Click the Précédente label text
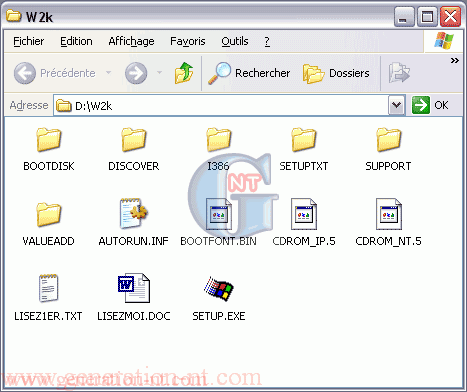 pyautogui.click(x=68, y=73)
